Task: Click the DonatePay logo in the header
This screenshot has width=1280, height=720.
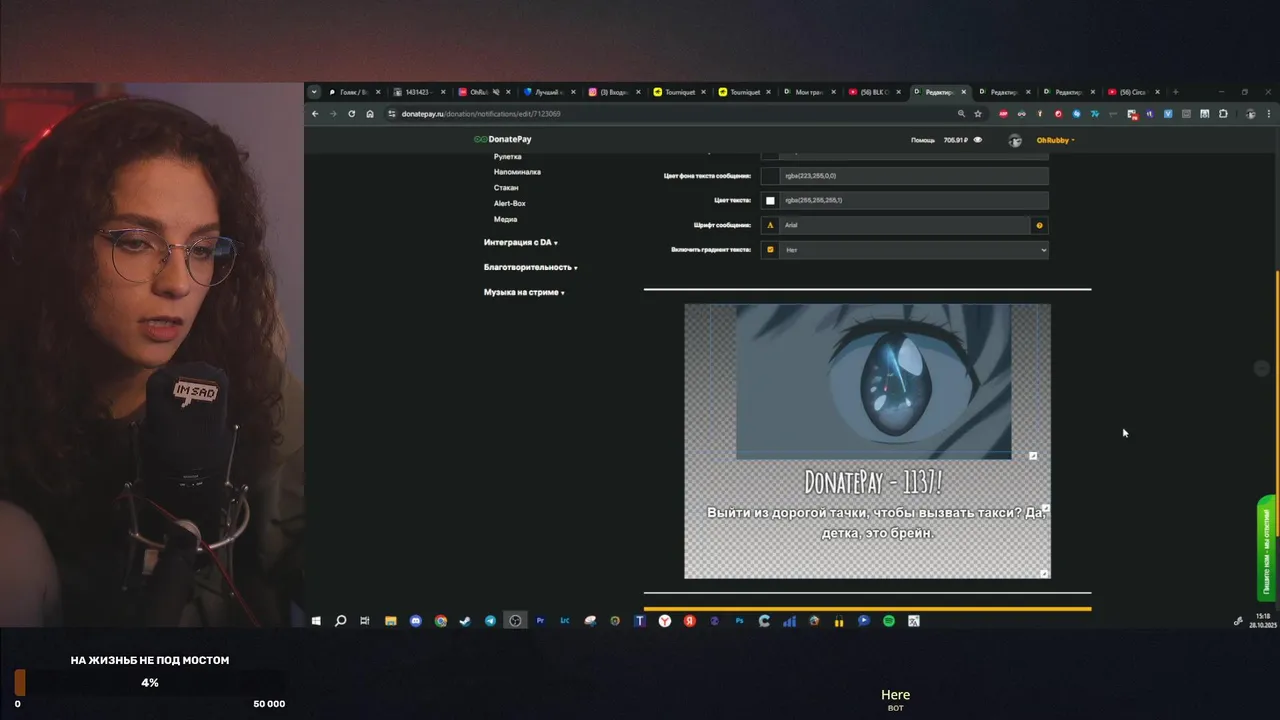Action: click(503, 139)
